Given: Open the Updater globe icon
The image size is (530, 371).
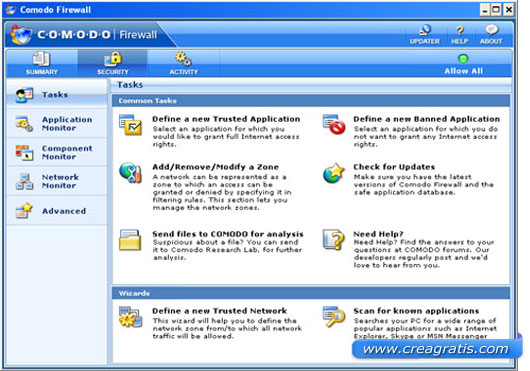Looking at the screenshot, I should tap(425, 30).
